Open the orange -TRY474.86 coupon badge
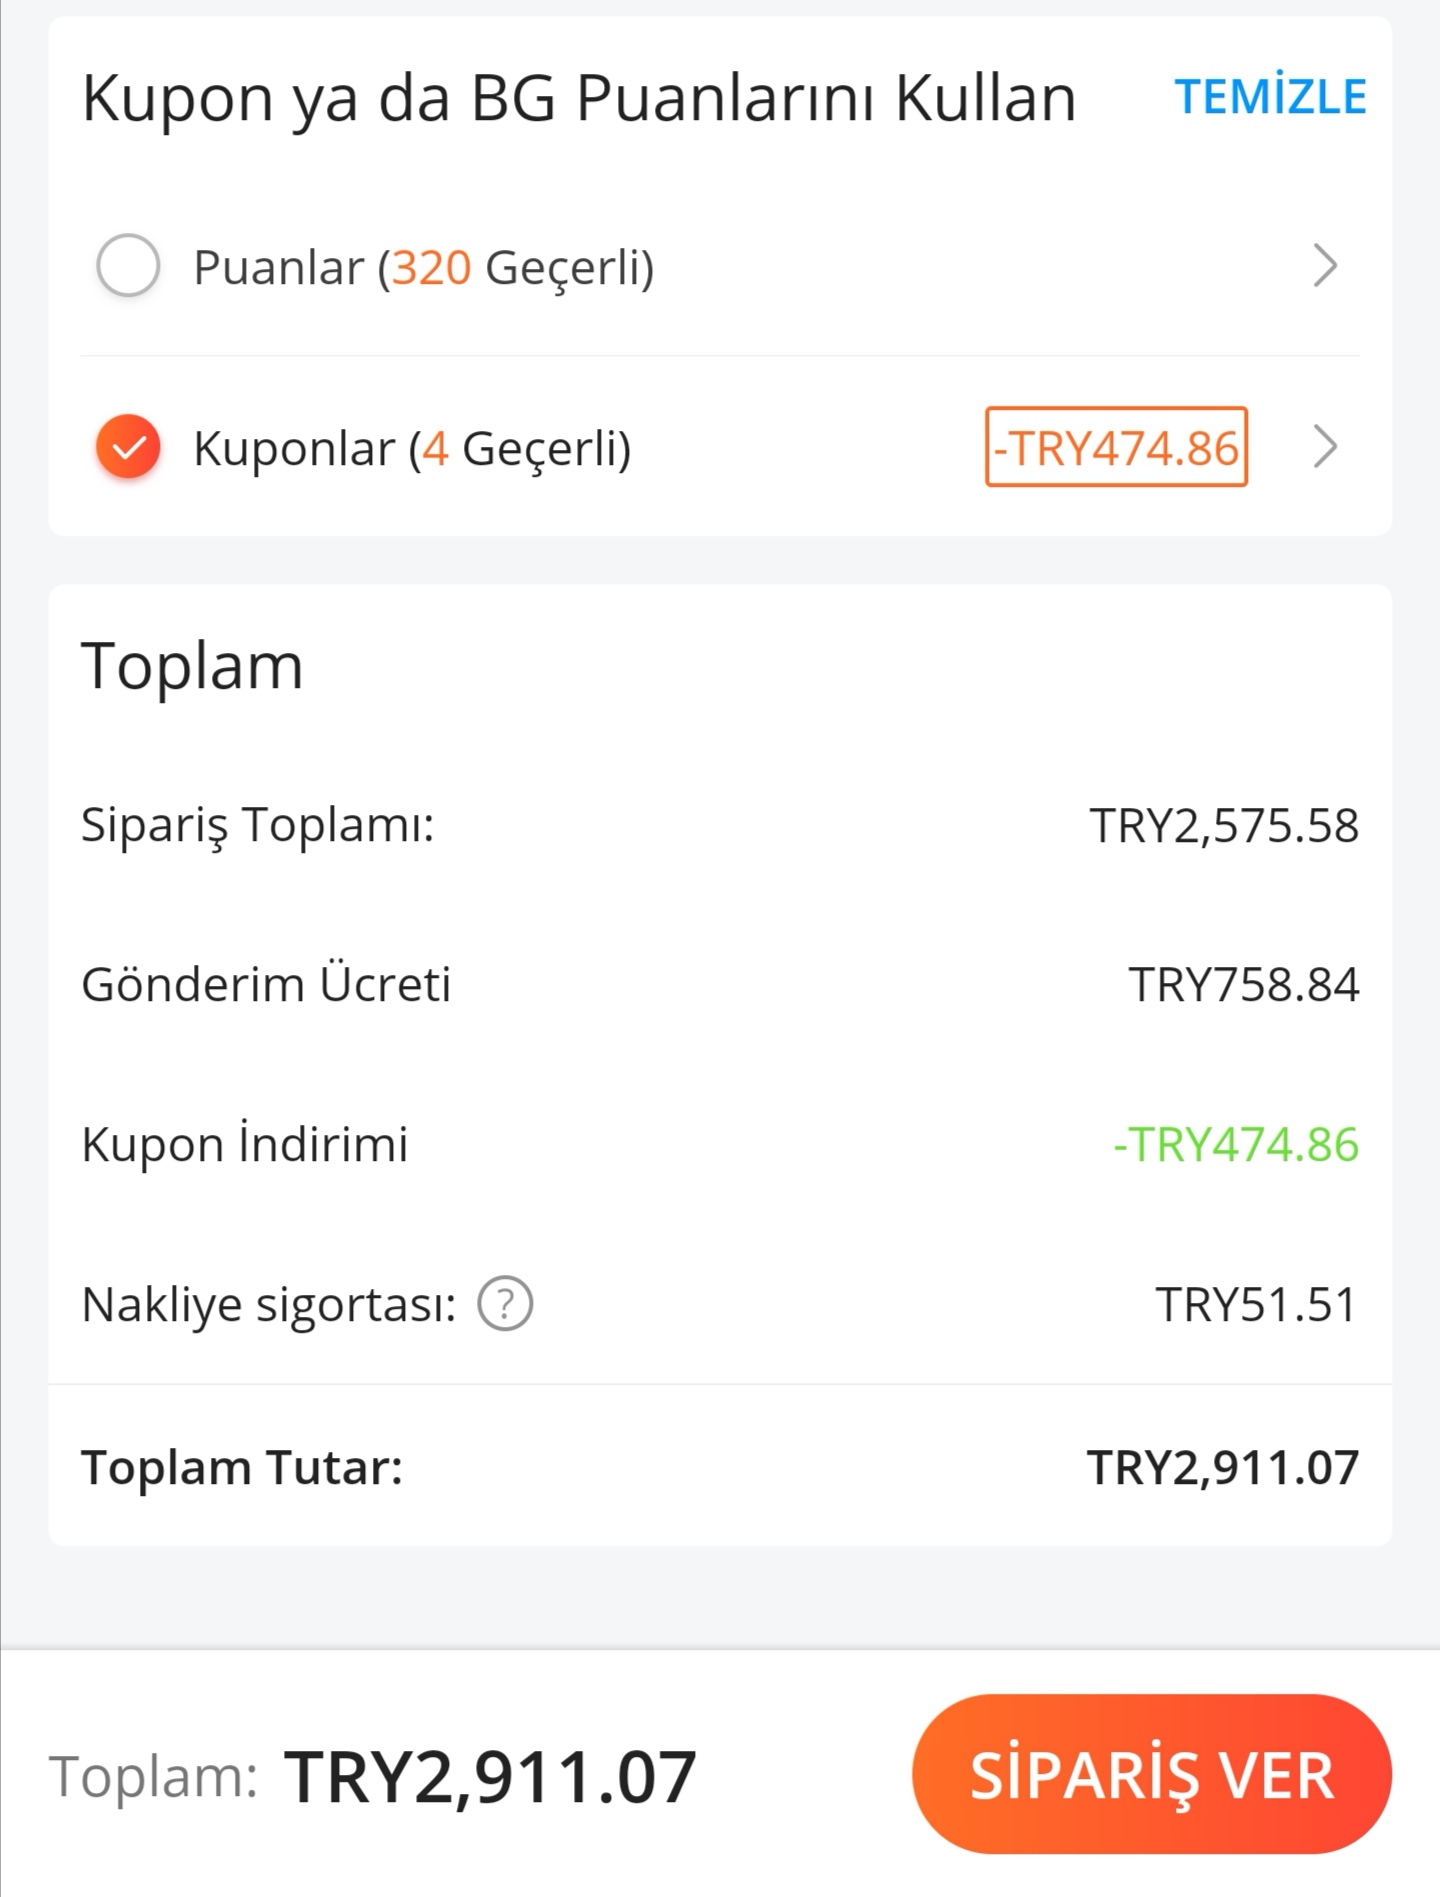The width and height of the screenshot is (1440, 1897). coord(1116,447)
